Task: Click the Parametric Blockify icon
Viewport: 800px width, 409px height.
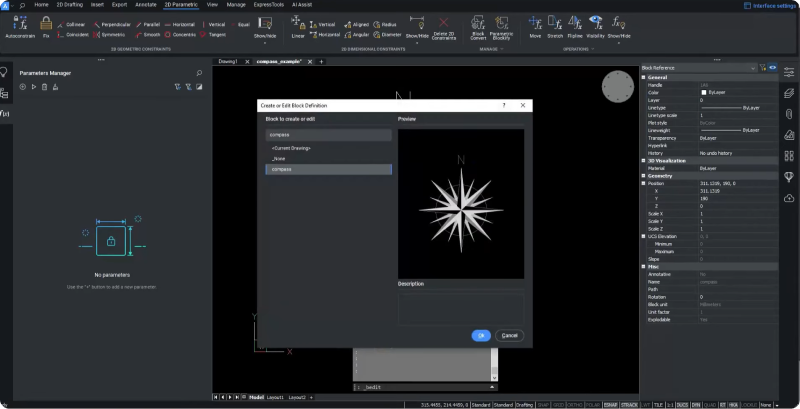Action: point(502,22)
